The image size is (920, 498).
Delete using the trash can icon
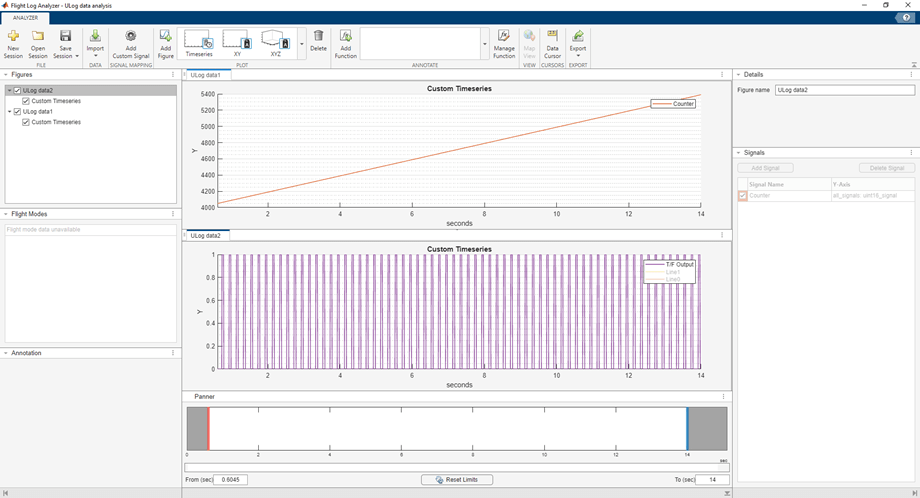click(318, 37)
